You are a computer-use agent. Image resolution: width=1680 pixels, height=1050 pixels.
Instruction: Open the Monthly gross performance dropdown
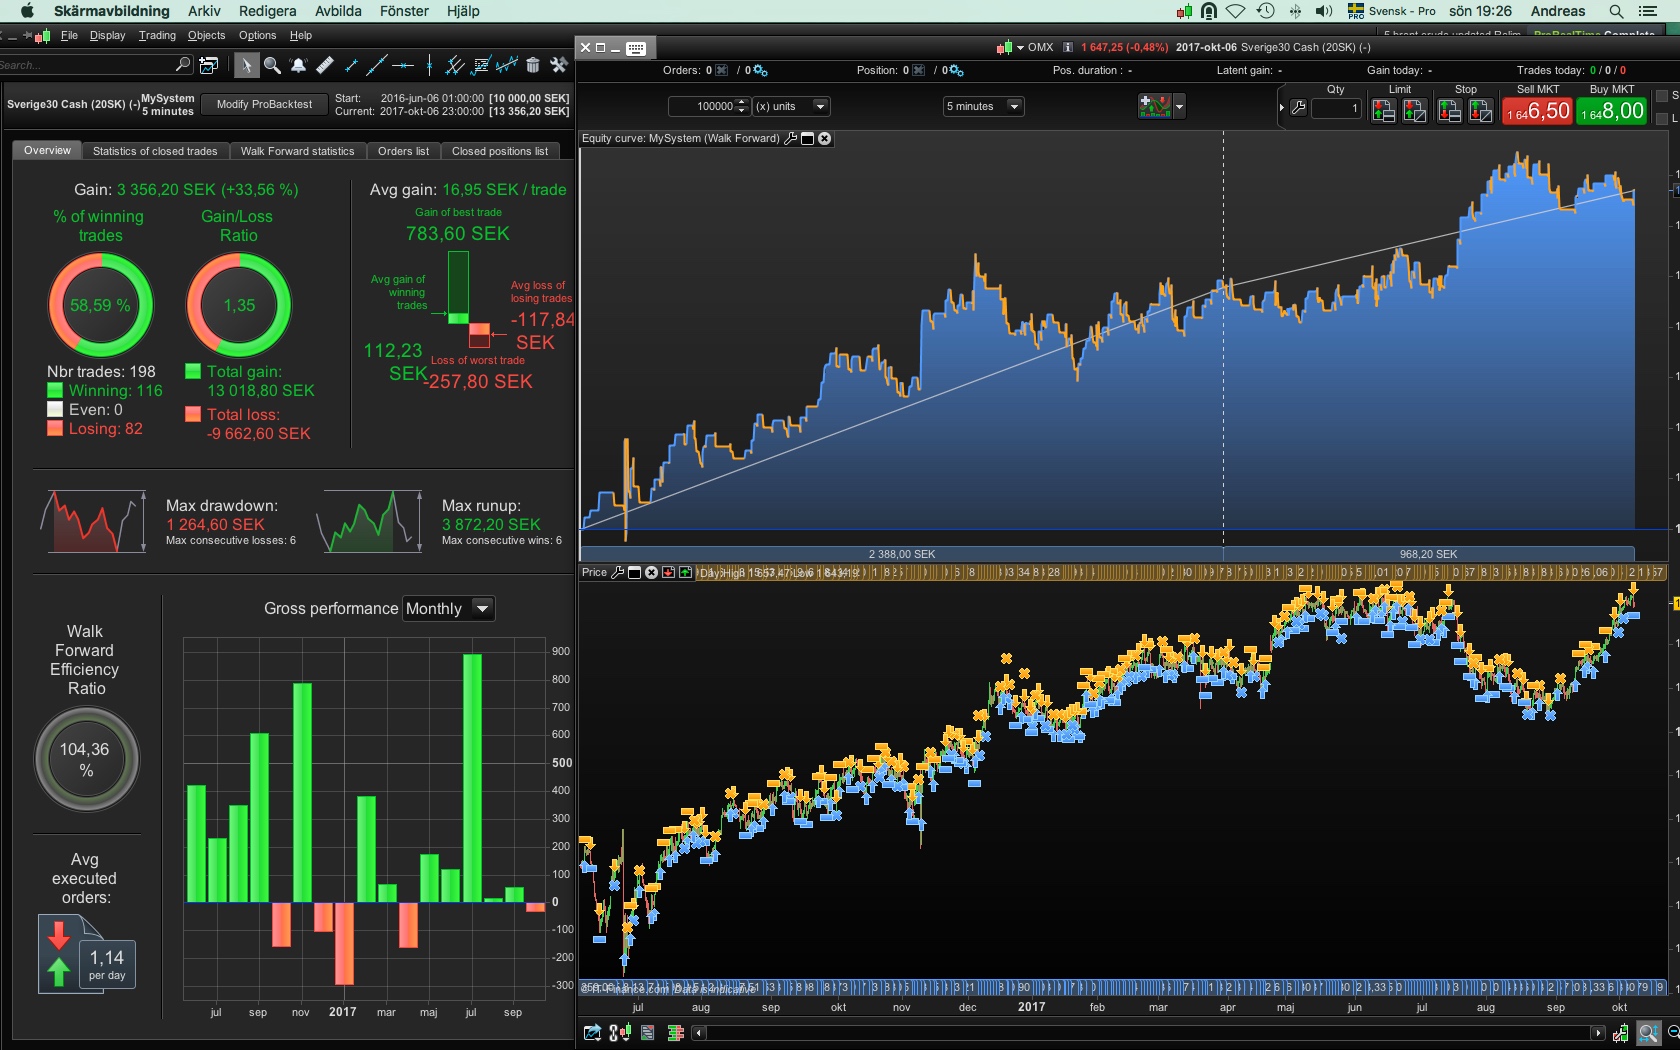click(448, 609)
